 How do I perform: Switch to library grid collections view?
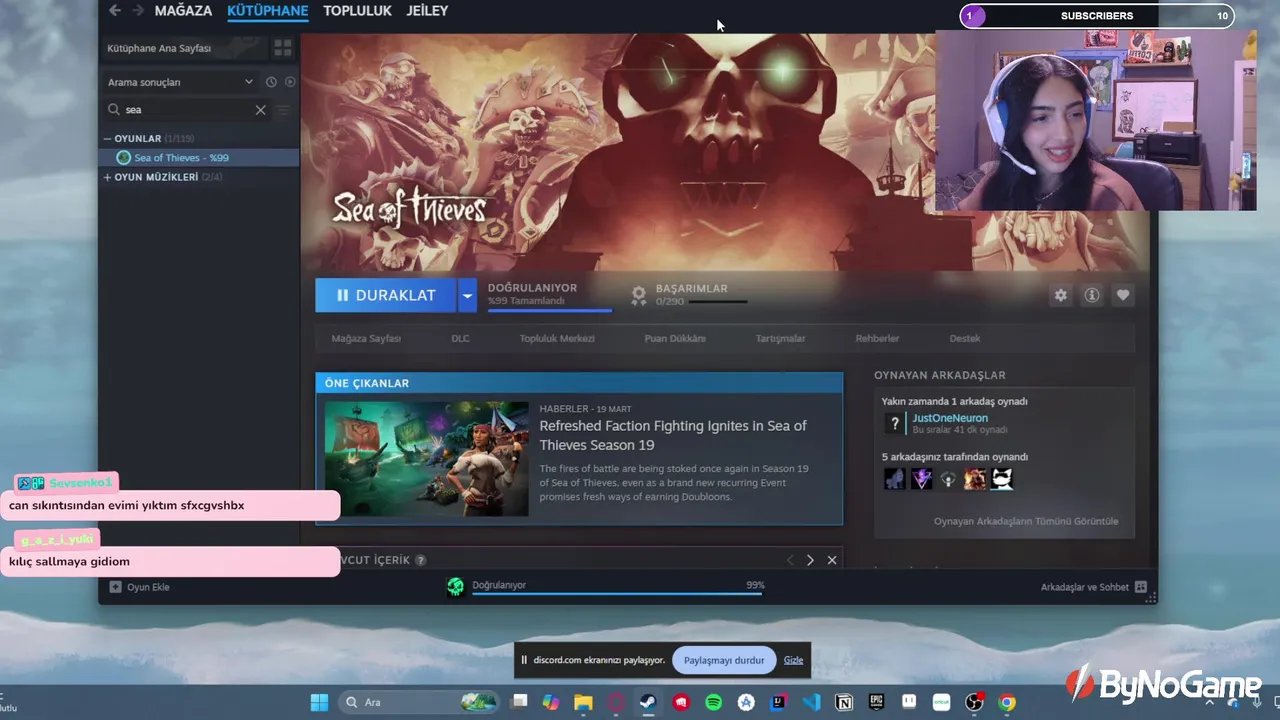(x=283, y=48)
